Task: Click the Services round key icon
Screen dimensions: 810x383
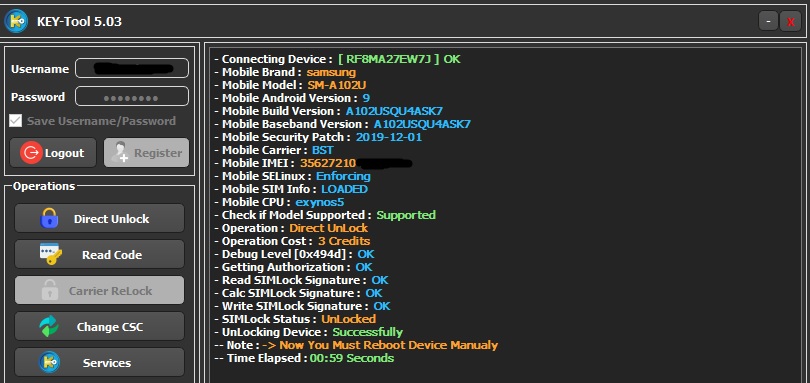Action: 50,362
